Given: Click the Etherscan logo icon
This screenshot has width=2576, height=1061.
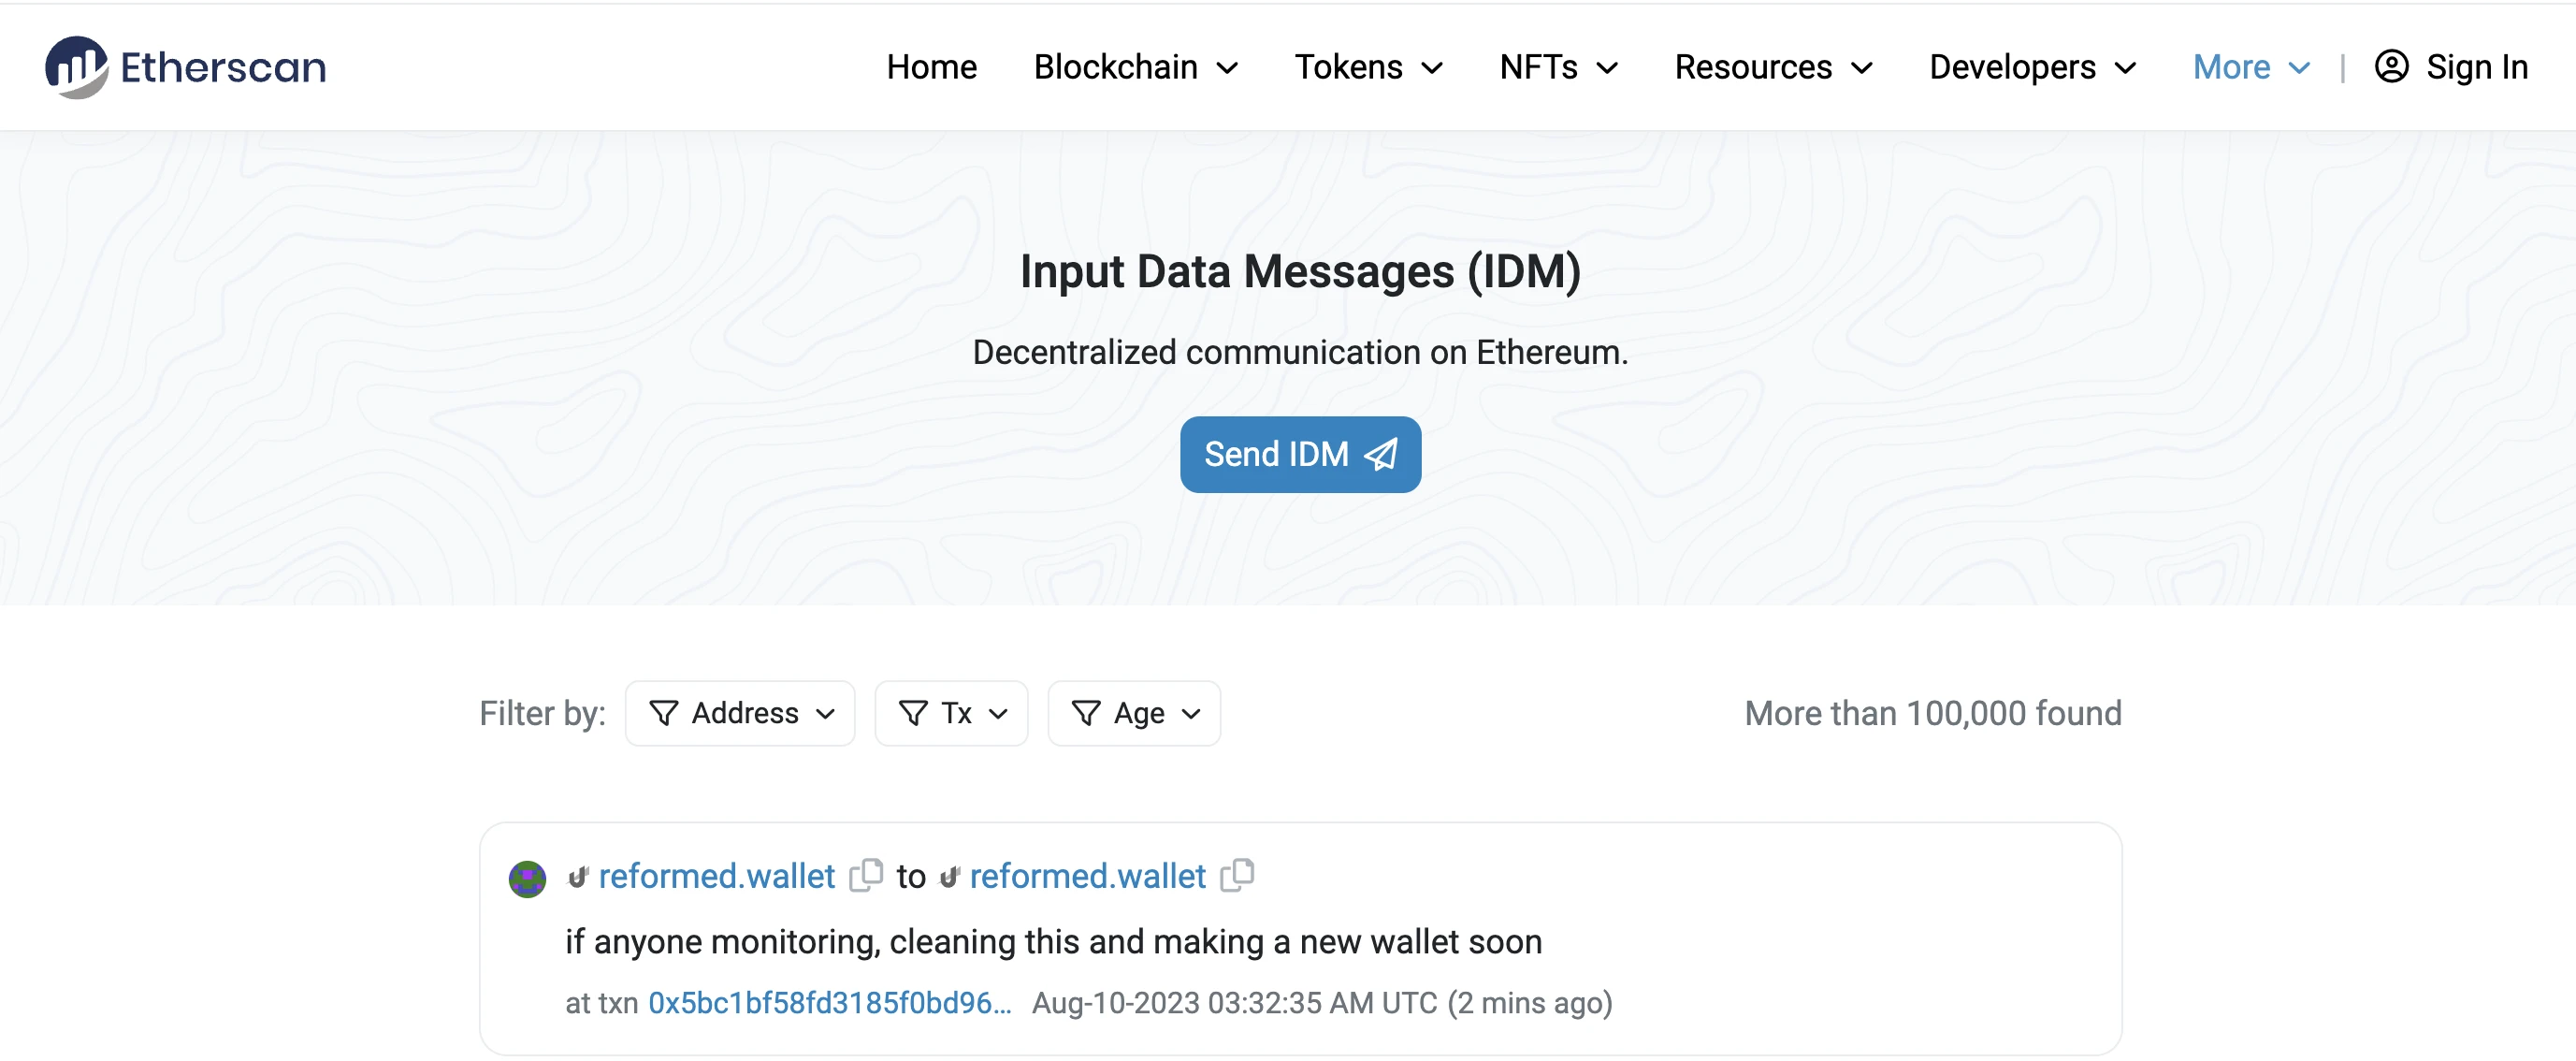Looking at the screenshot, I should click(x=76, y=65).
